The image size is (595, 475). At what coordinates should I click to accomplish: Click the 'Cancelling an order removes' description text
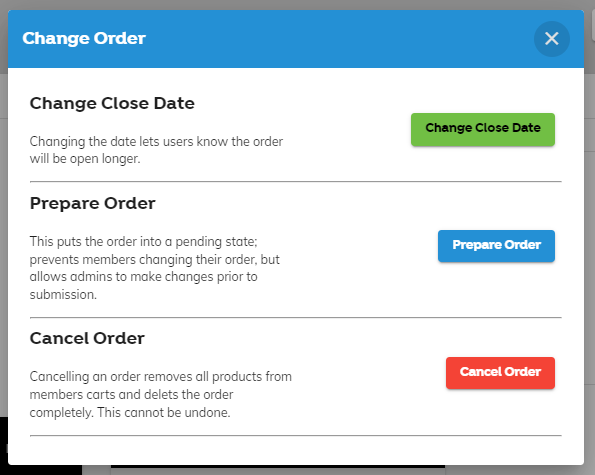click(161, 395)
